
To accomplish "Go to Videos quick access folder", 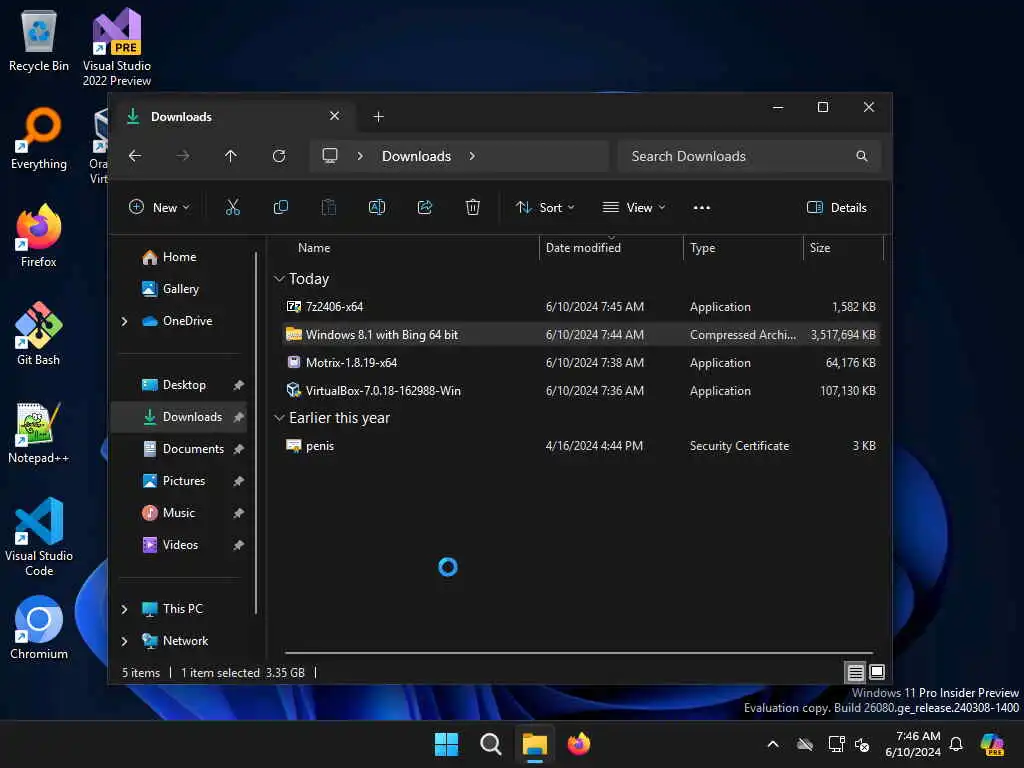I will point(170,545).
